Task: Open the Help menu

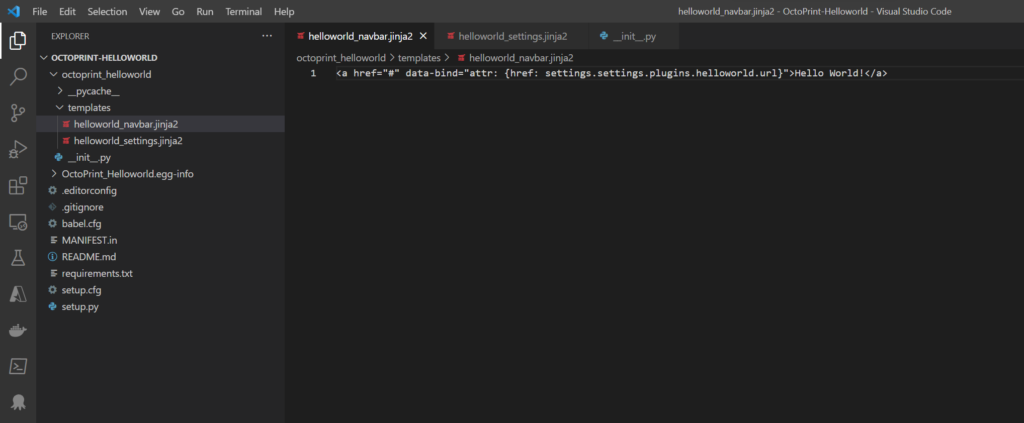Action: (284, 12)
